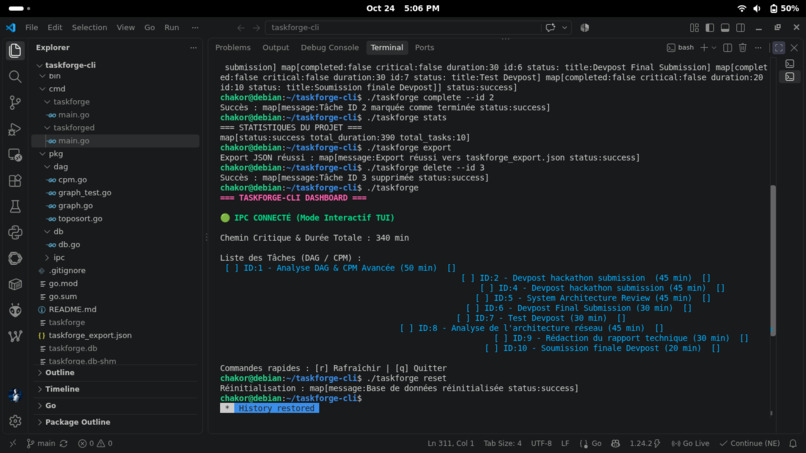Click battery 50% system indicator

(784, 8)
